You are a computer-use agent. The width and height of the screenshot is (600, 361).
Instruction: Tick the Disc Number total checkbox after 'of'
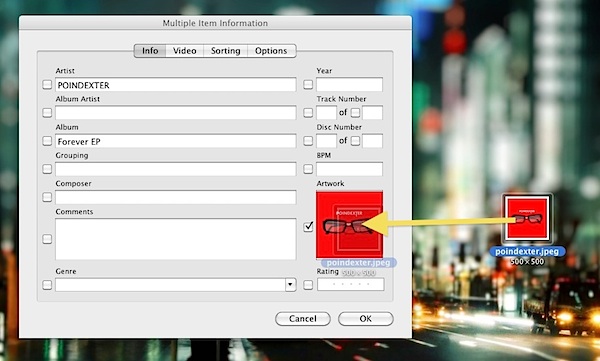click(355, 141)
